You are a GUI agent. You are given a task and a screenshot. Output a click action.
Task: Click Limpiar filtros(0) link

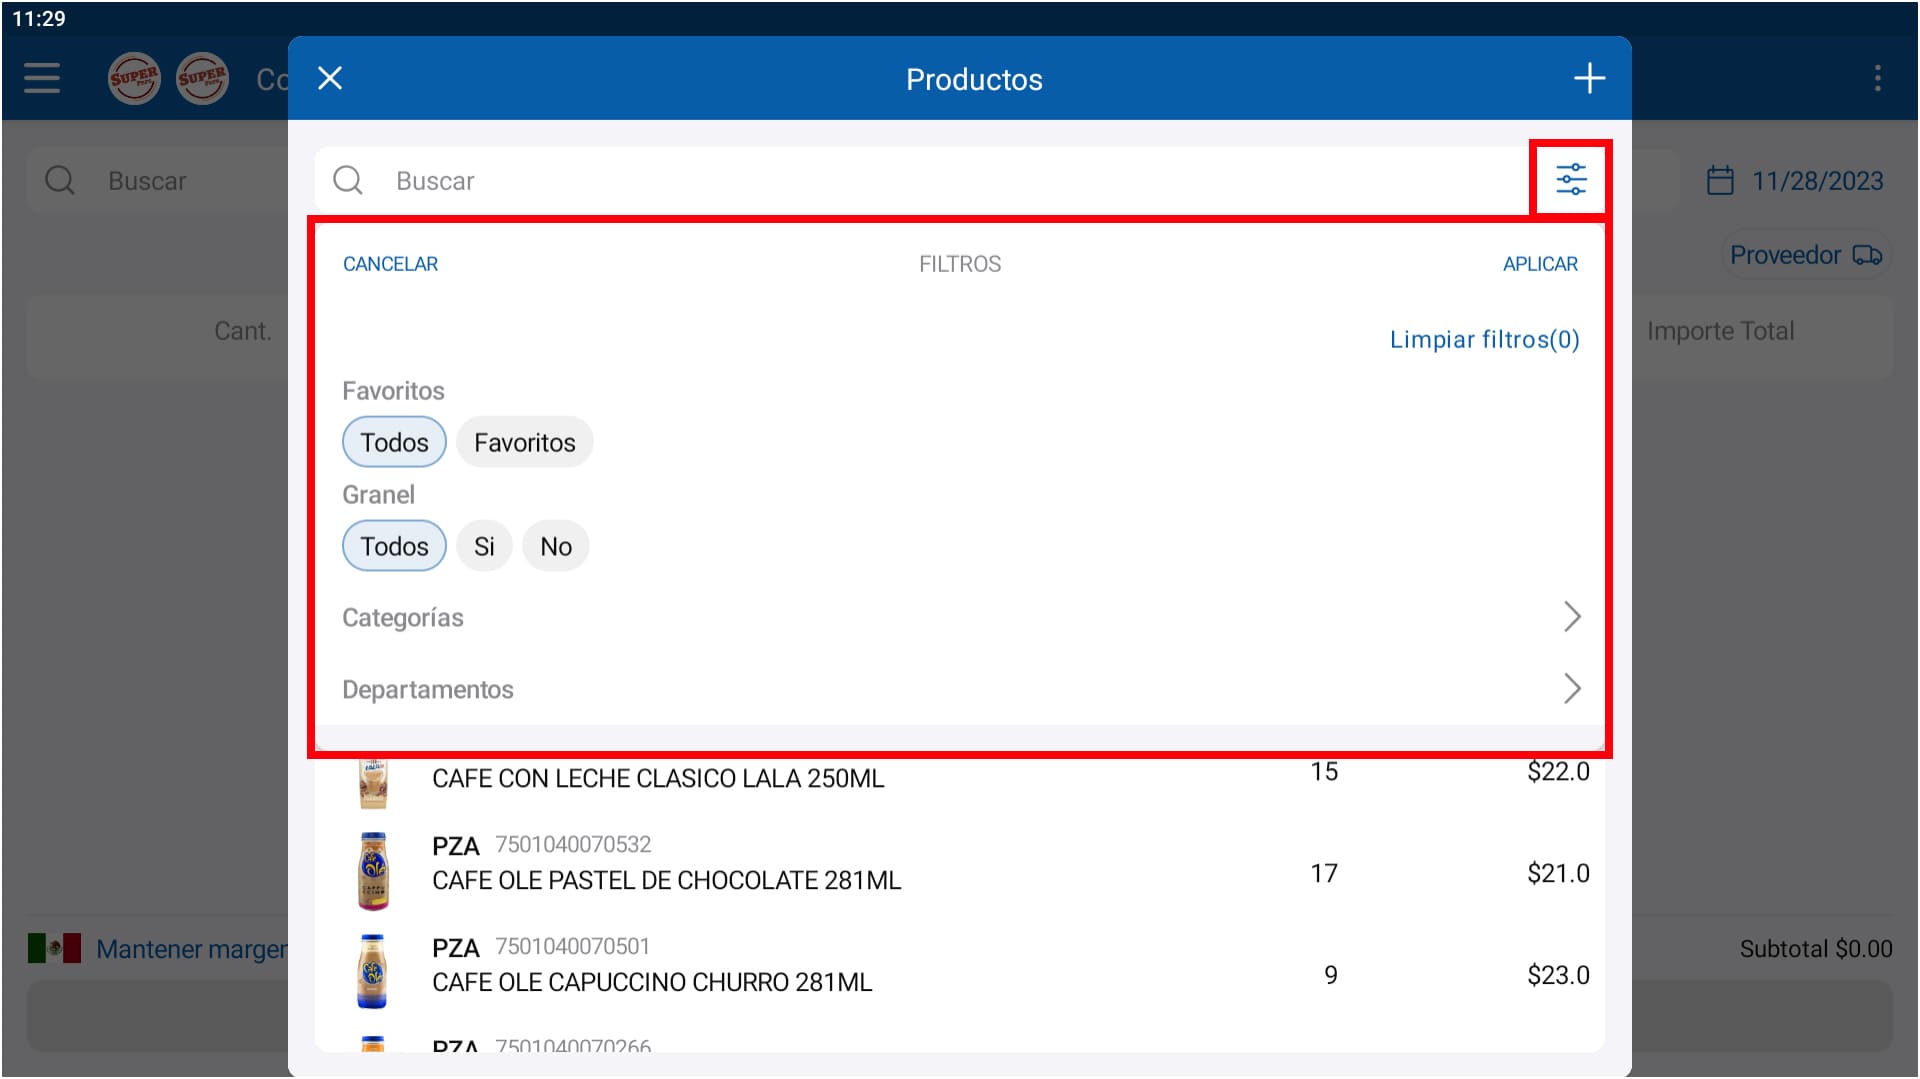[x=1484, y=340]
